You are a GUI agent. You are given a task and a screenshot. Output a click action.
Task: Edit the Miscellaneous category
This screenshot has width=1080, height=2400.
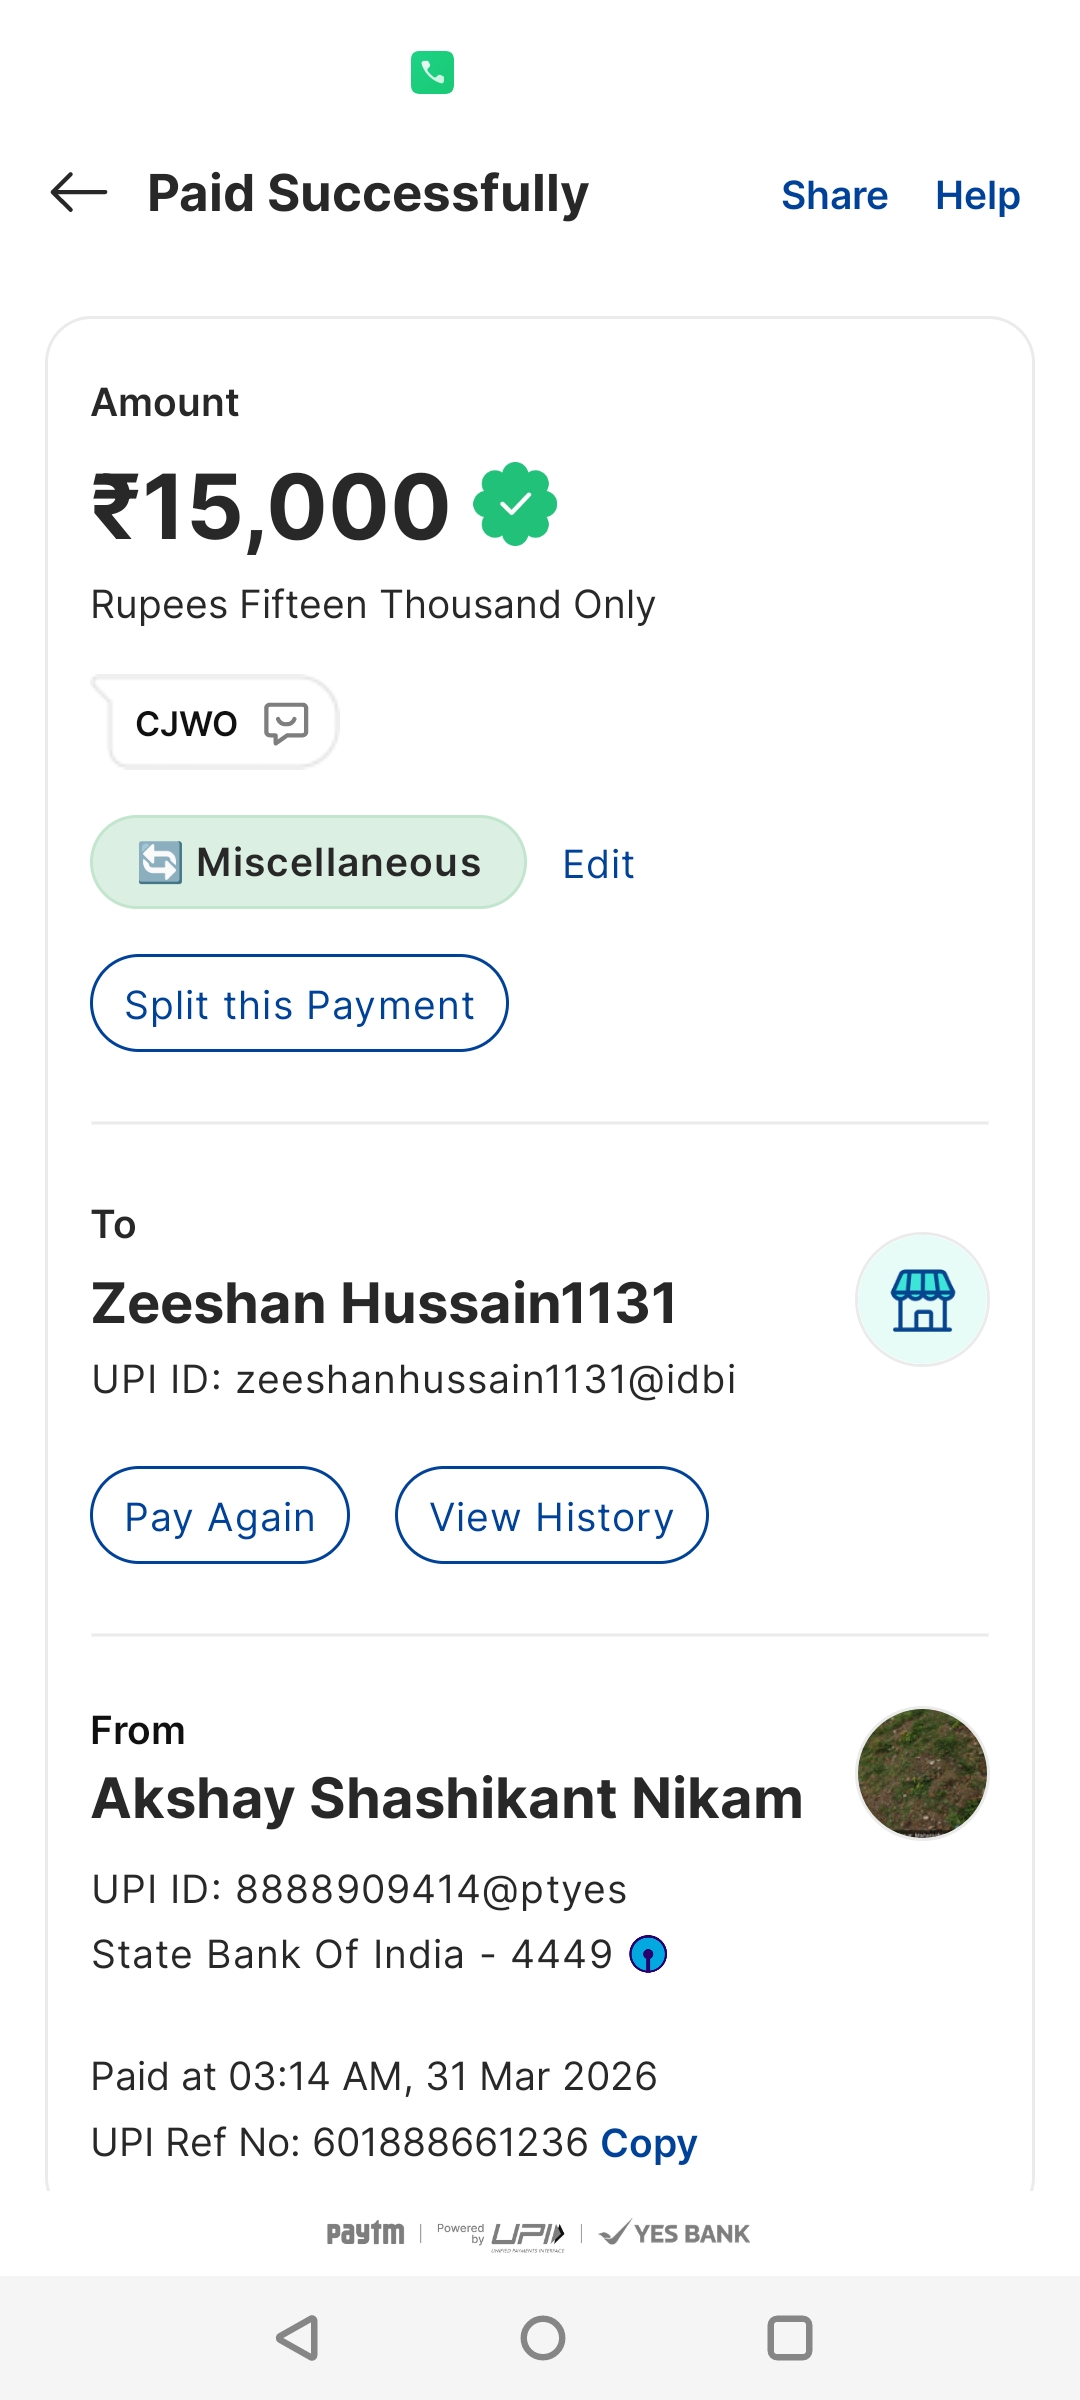[x=598, y=864]
